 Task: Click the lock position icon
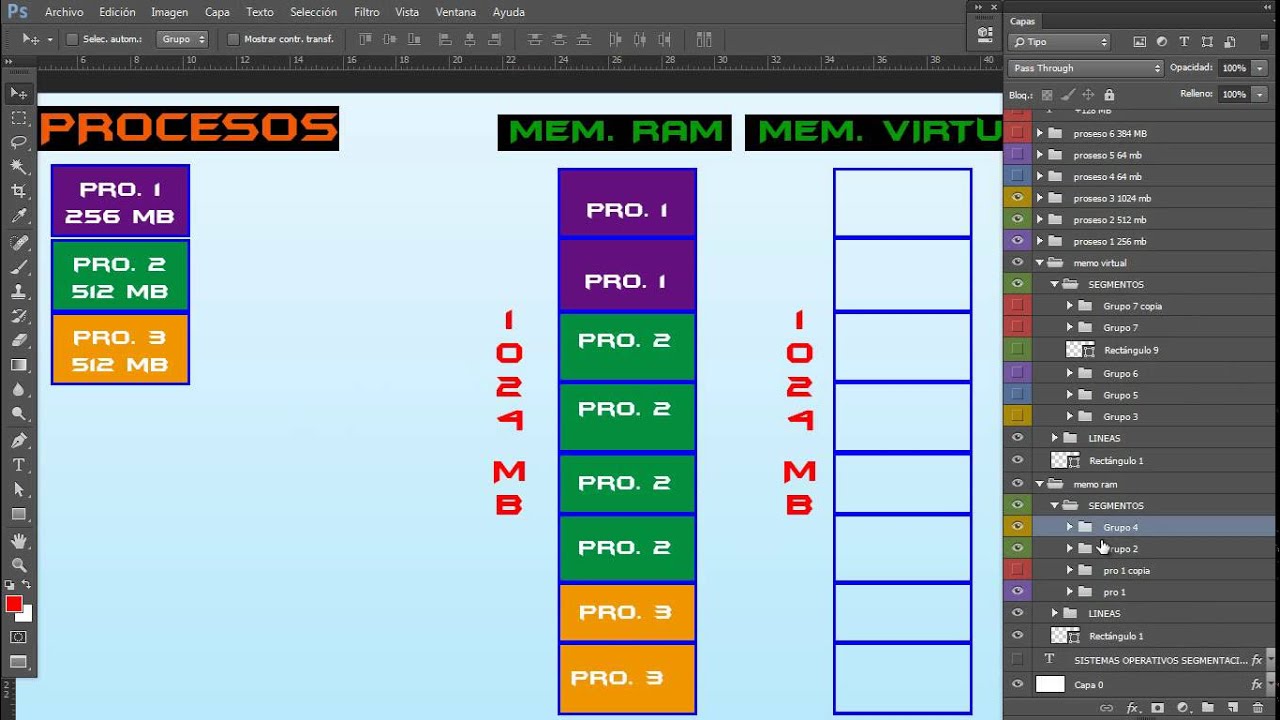tap(1088, 95)
